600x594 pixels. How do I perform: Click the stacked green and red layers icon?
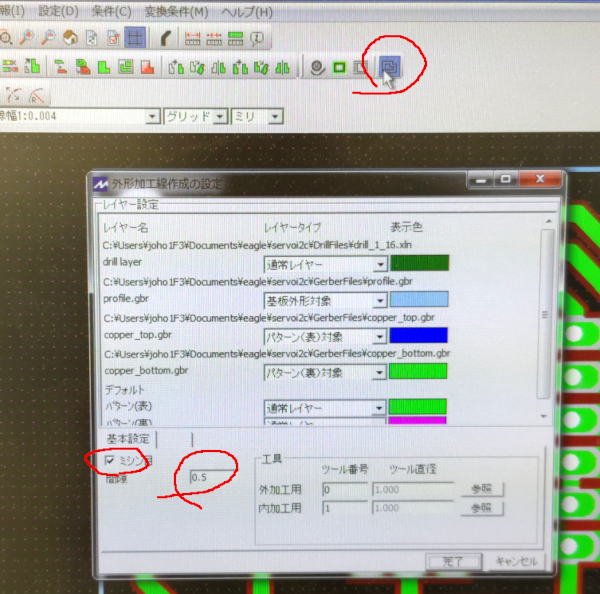coord(83,67)
